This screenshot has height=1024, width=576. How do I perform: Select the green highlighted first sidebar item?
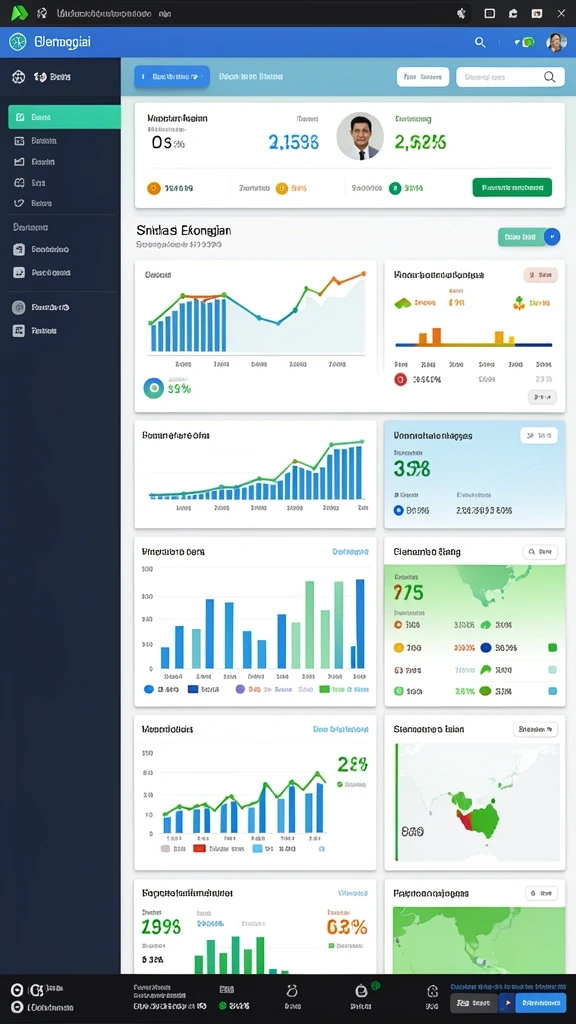64,117
